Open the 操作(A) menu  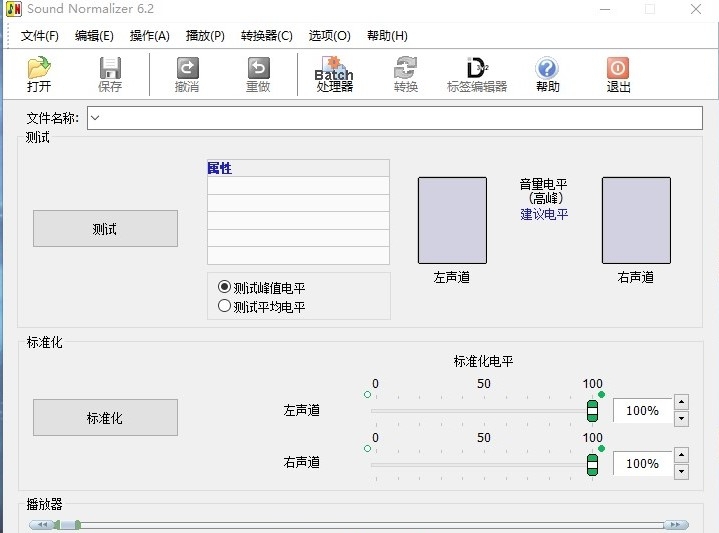(149, 36)
